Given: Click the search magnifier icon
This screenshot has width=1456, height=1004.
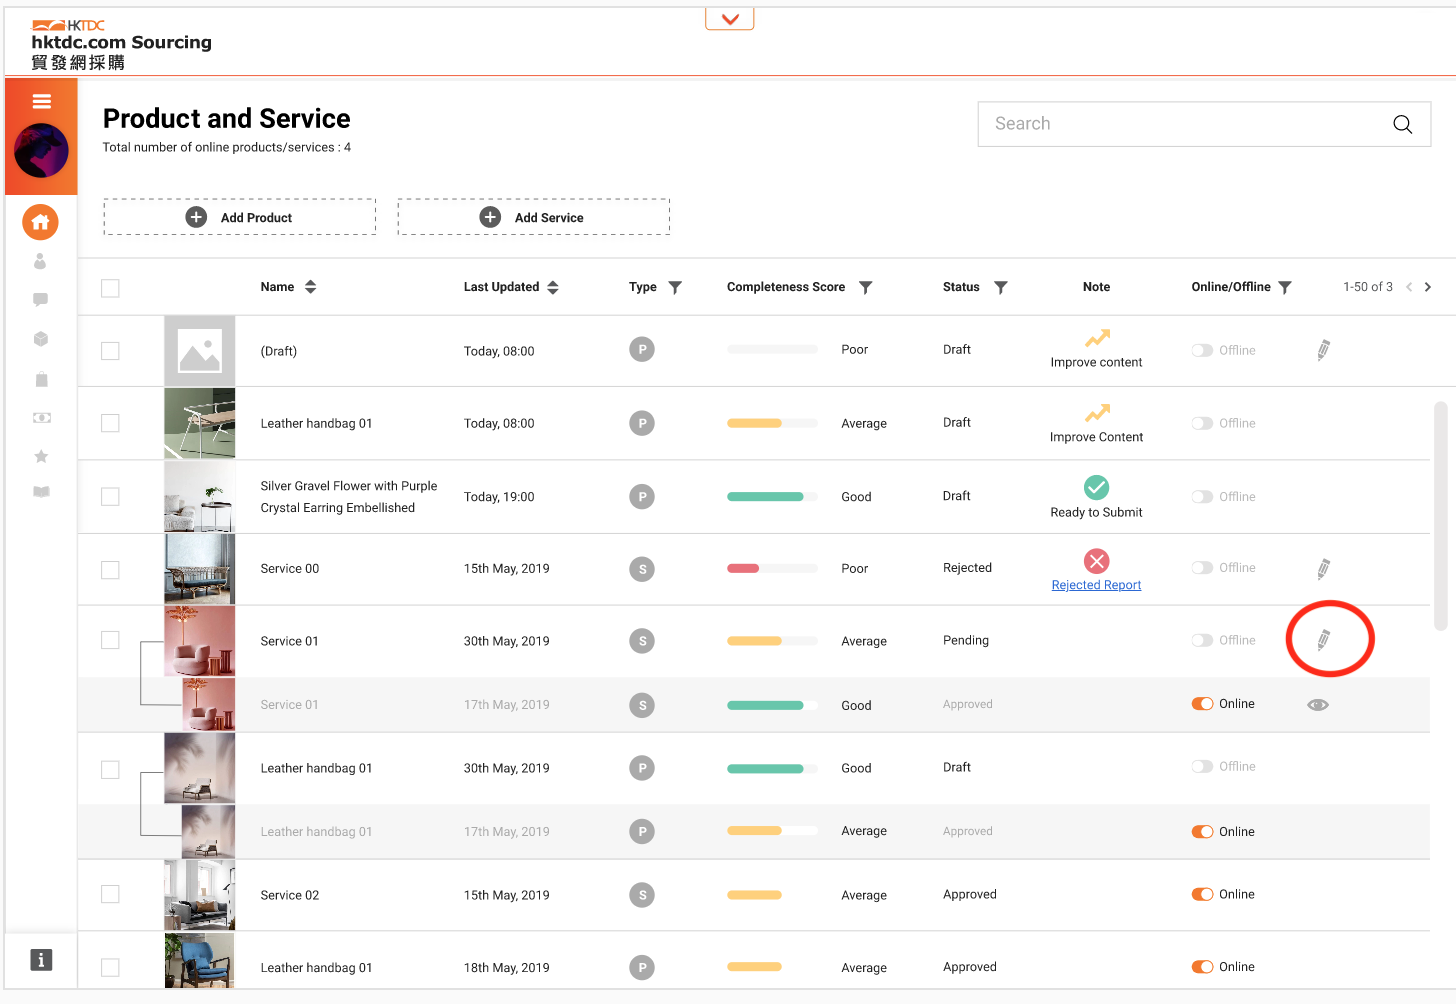Looking at the screenshot, I should coord(1402,124).
